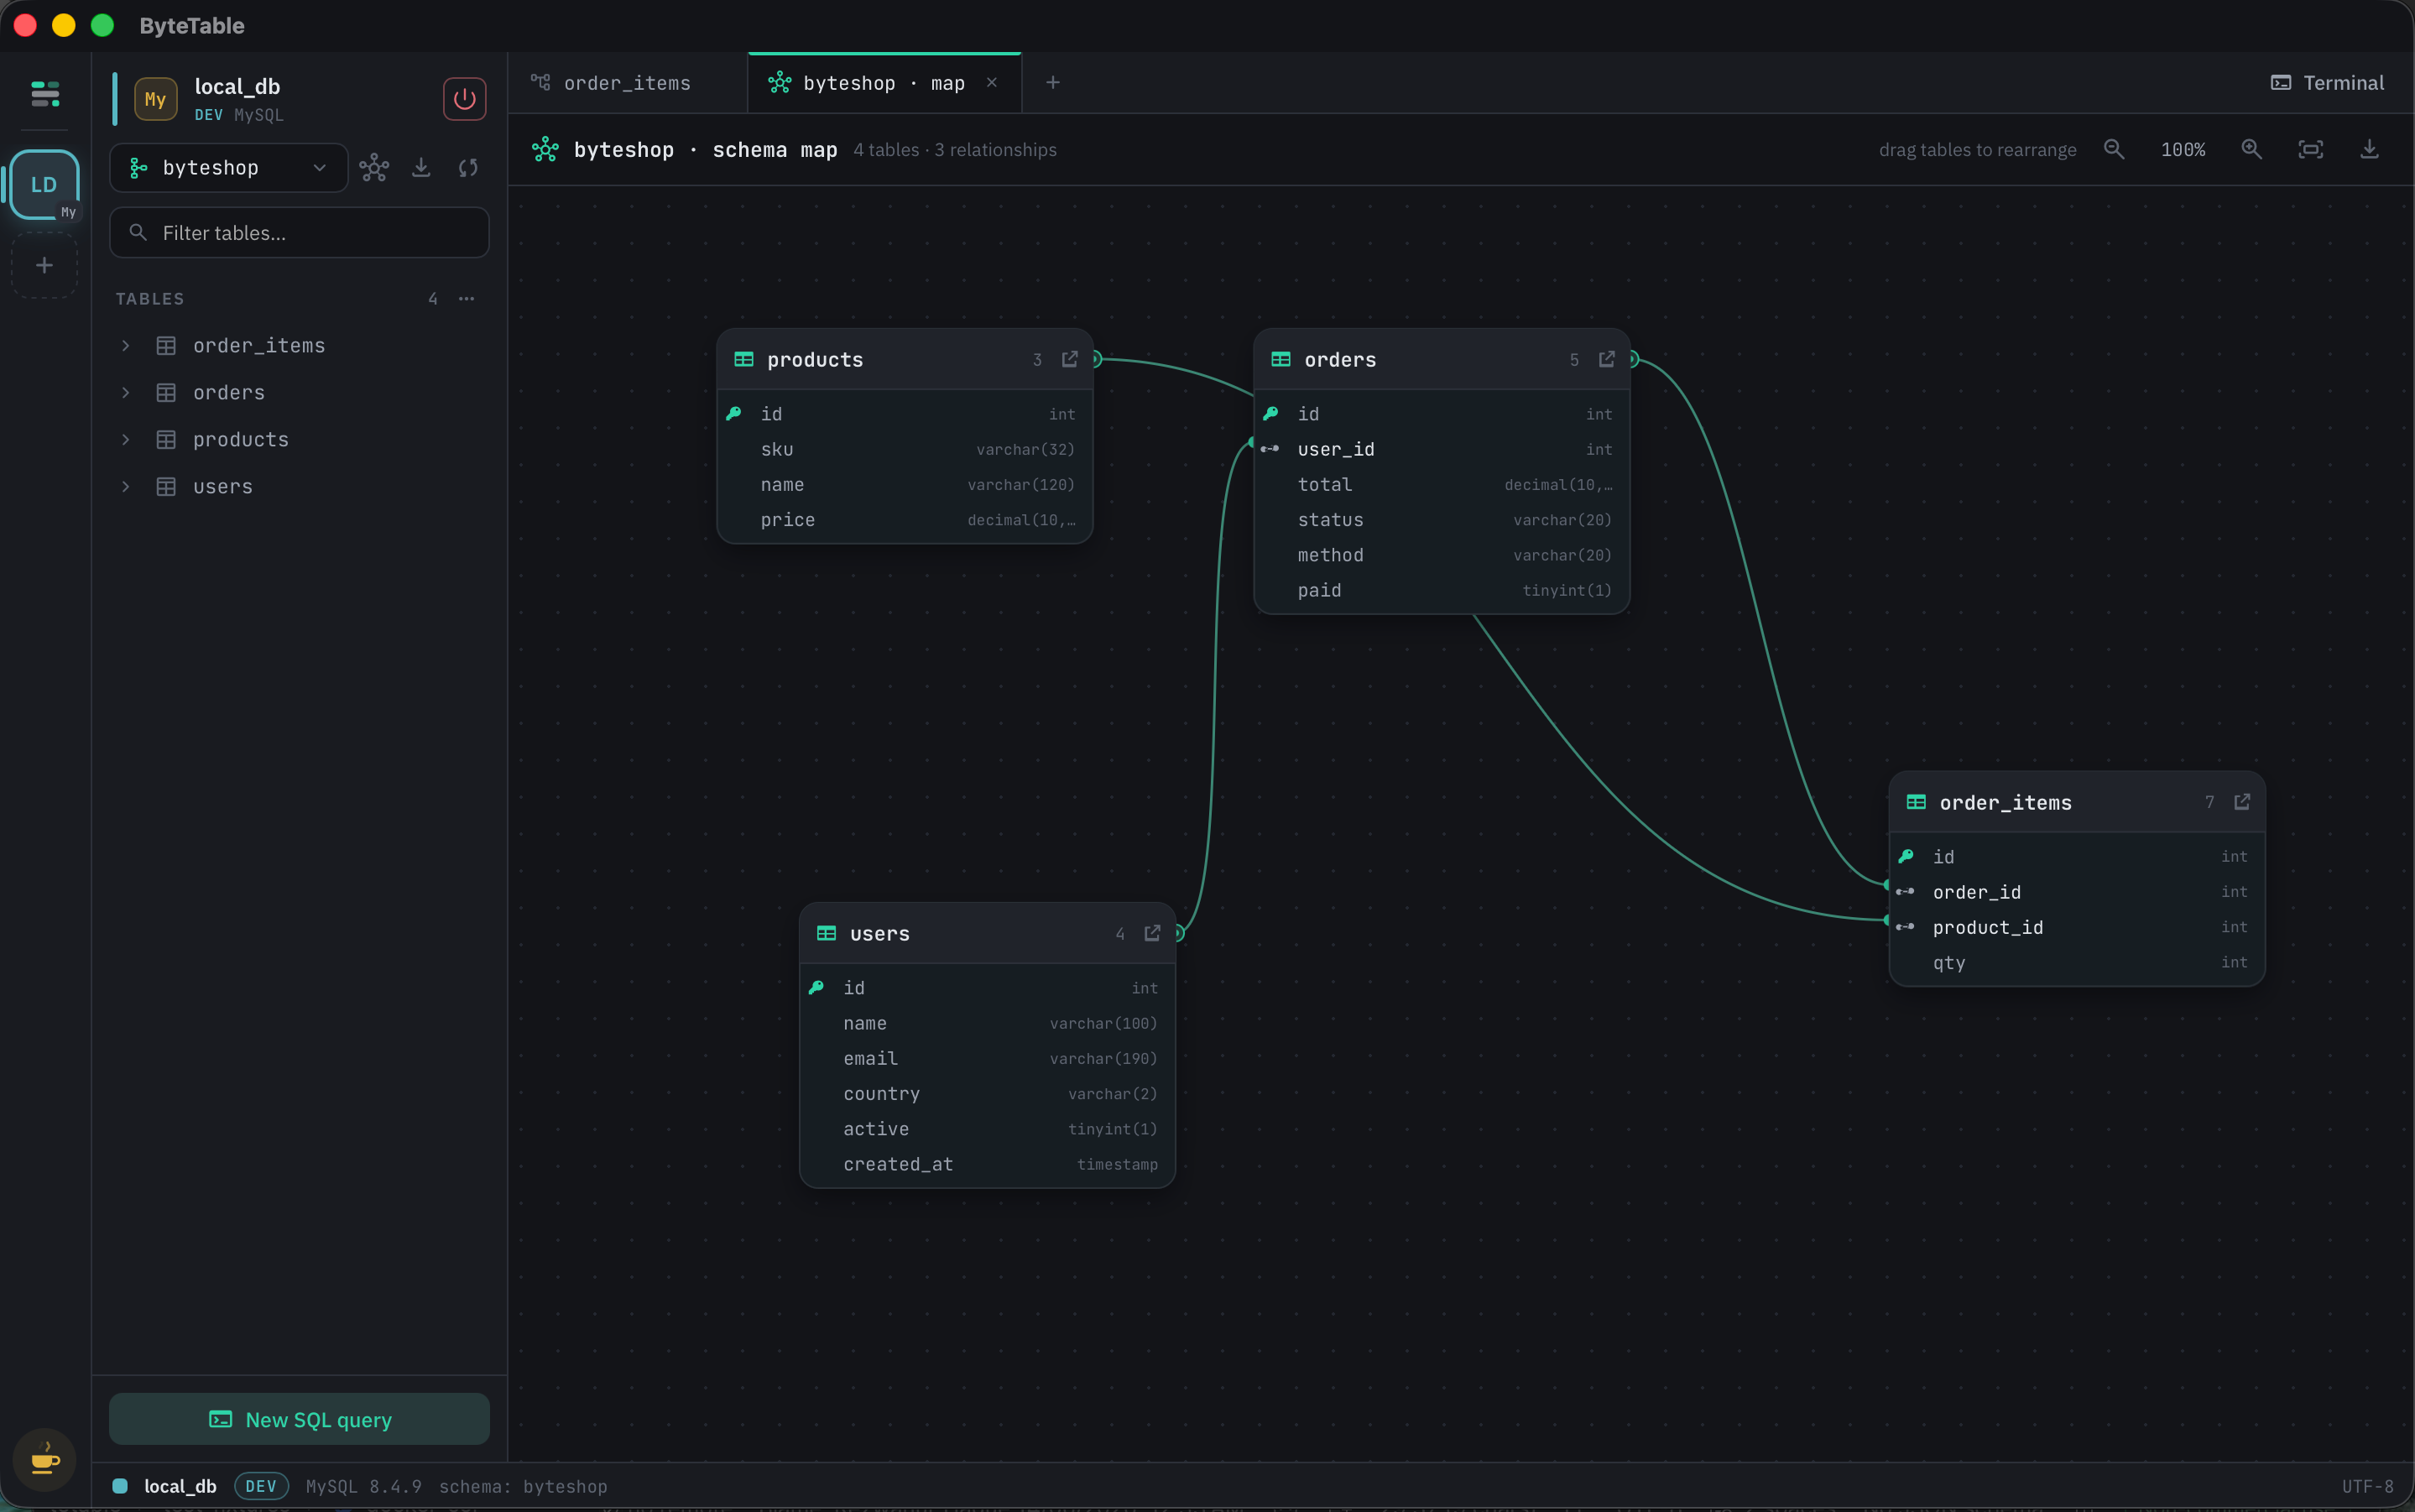The height and width of the screenshot is (1512, 2415).
Task: Open the tables section more options menu
Action: point(466,299)
